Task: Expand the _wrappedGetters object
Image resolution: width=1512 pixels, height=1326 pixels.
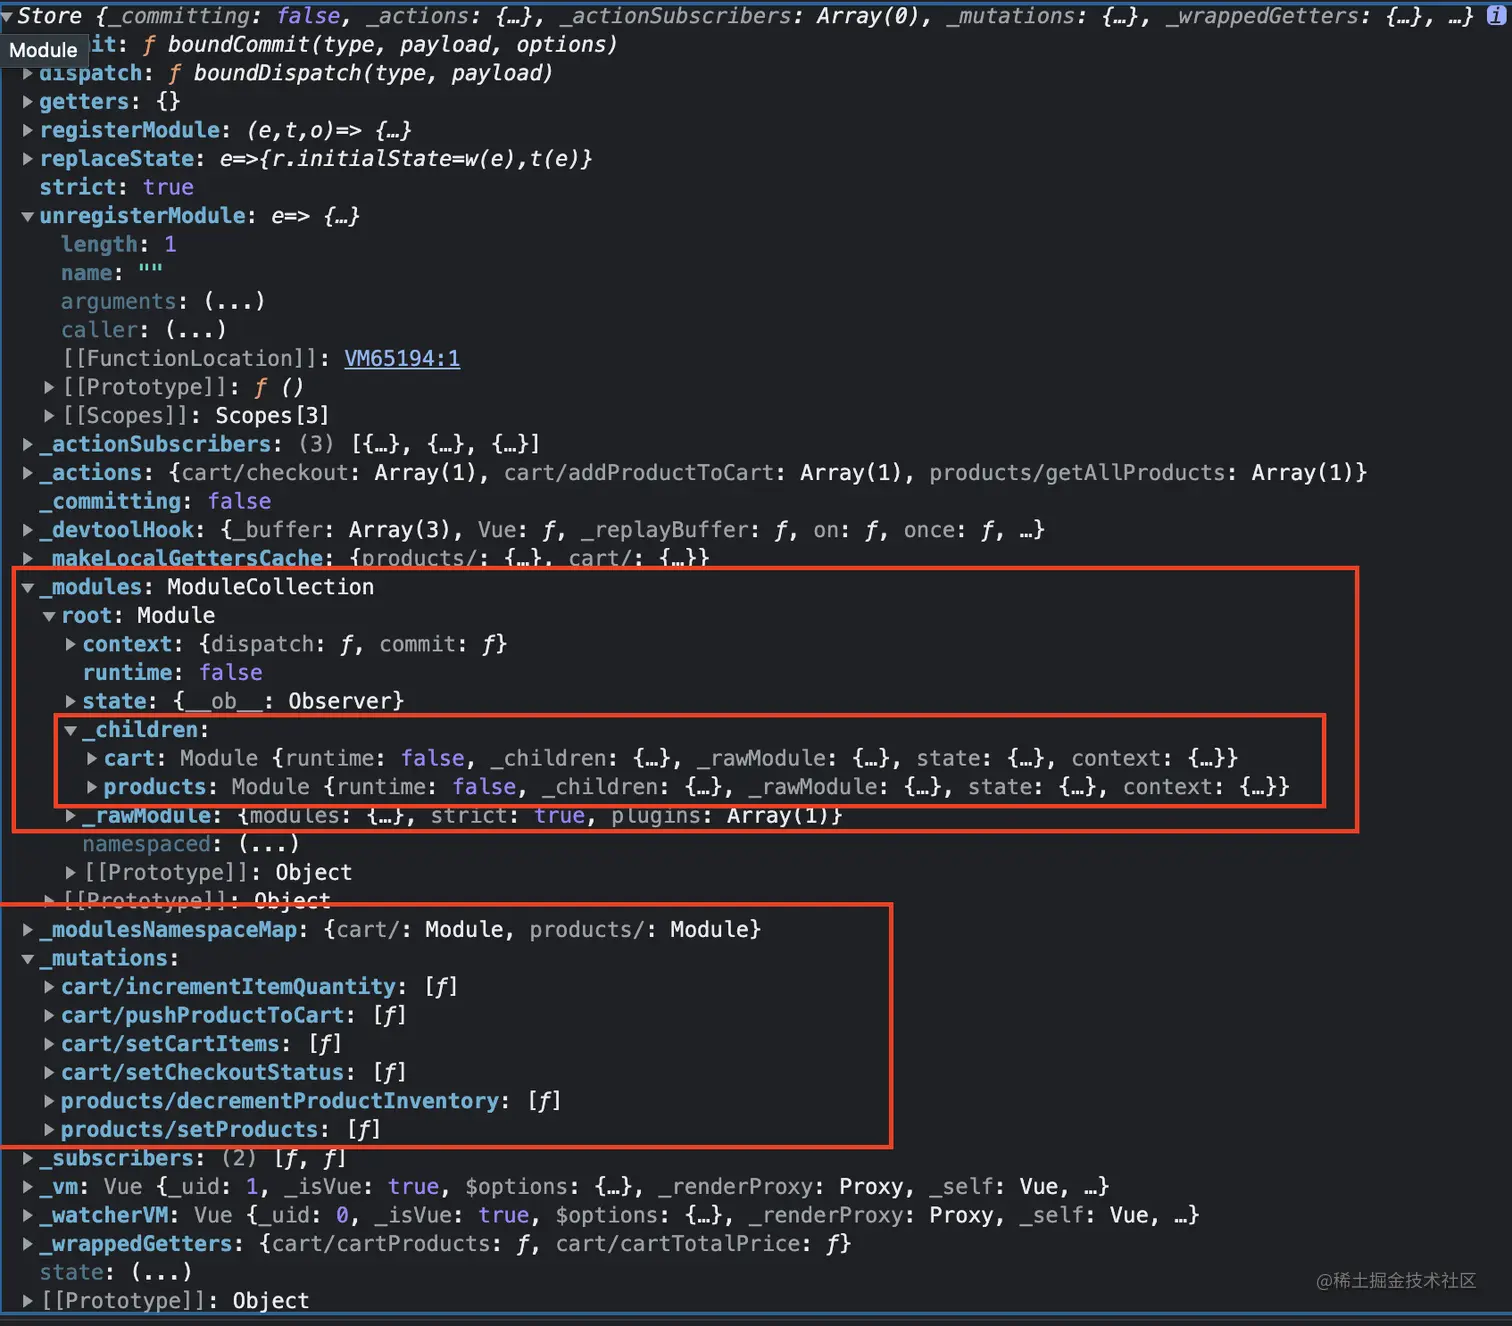Action: [28, 1244]
